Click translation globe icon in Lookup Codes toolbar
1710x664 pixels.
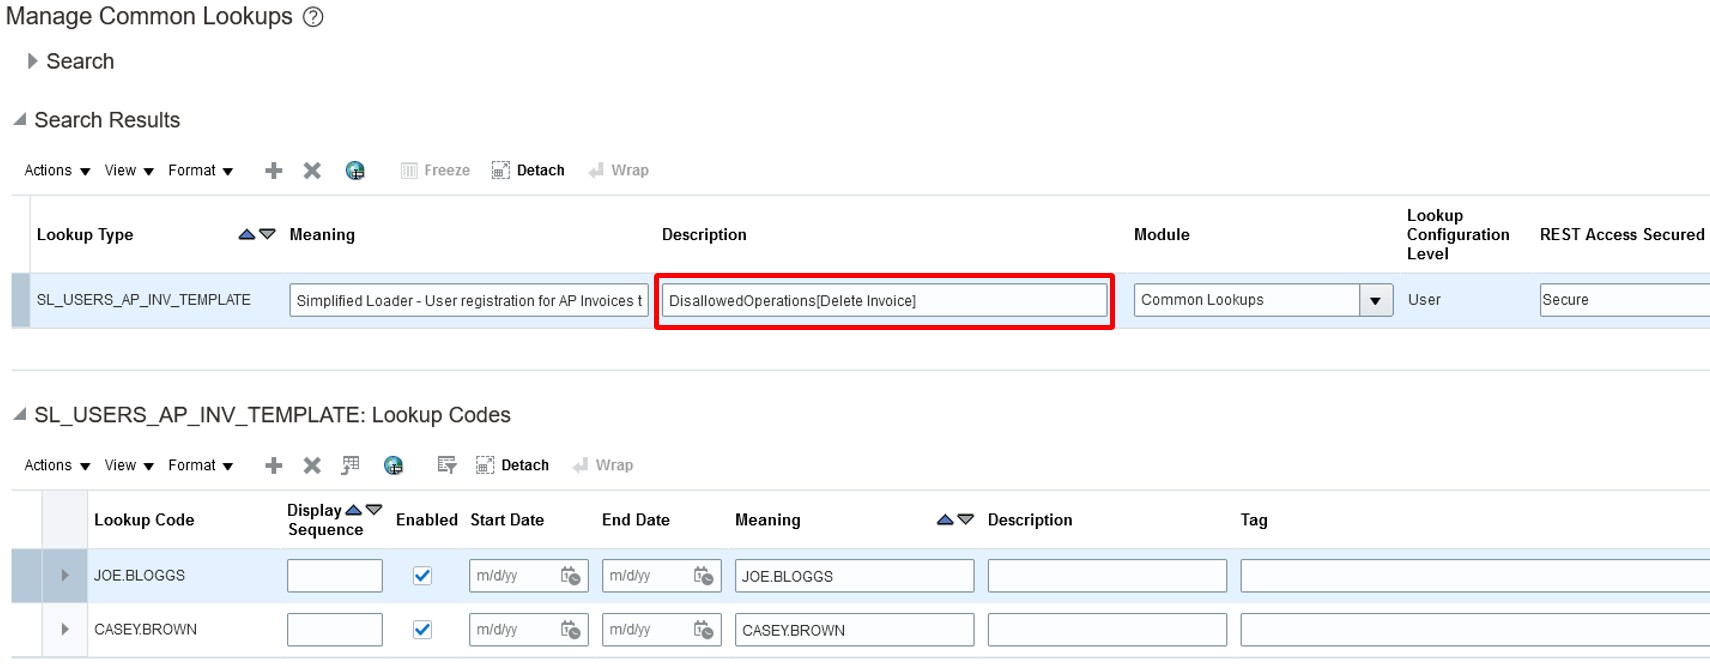[x=394, y=466]
